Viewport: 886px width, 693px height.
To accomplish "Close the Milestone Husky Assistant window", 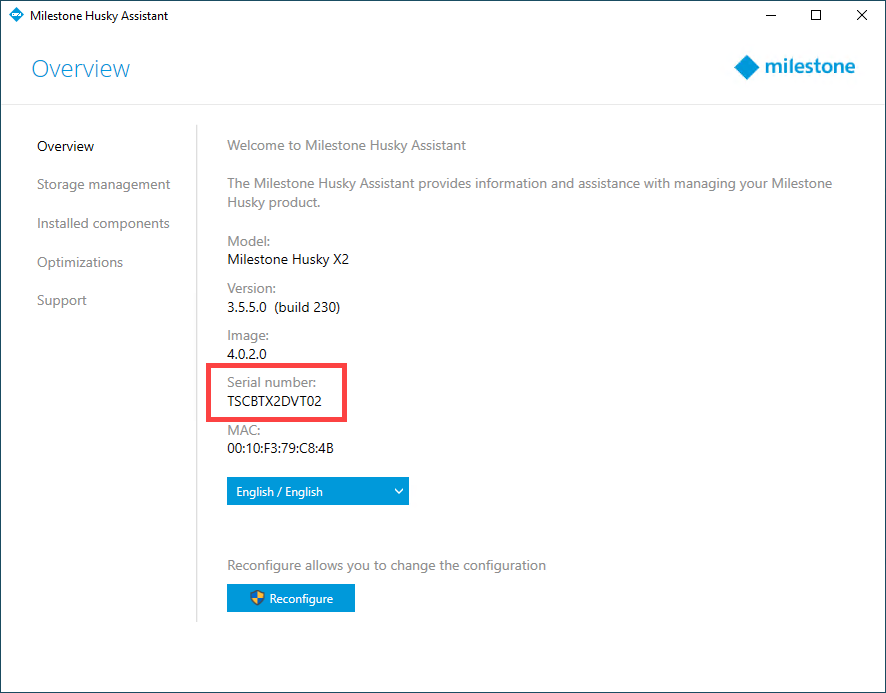I will 862,15.
